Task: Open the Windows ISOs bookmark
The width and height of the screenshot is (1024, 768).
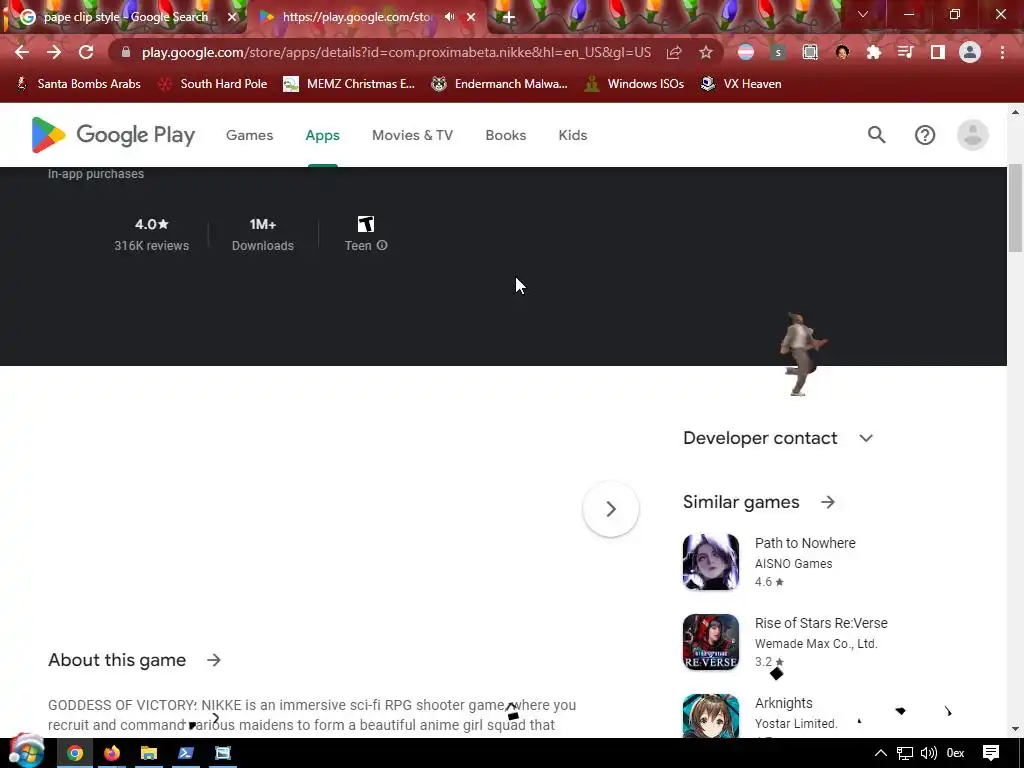Action: [634, 84]
